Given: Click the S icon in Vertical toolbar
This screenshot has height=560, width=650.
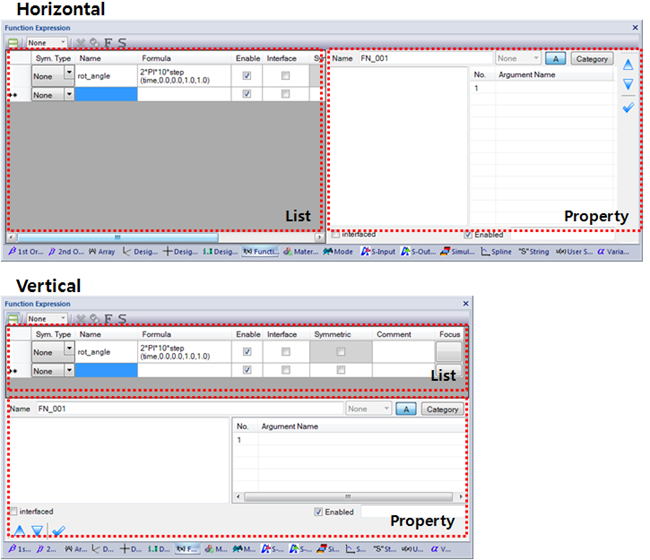Looking at the screenshot, I should click(x=121, y=319).
